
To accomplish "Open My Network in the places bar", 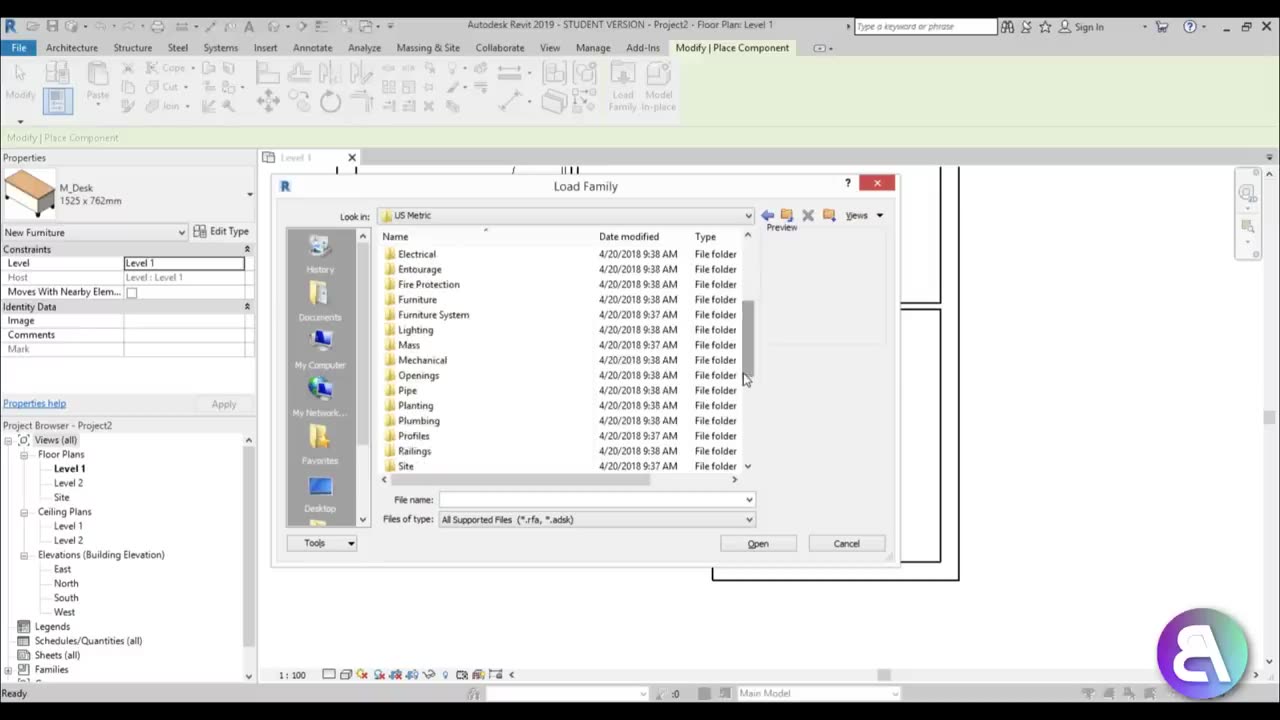I will pyautogui.click(x=320, y=397).
